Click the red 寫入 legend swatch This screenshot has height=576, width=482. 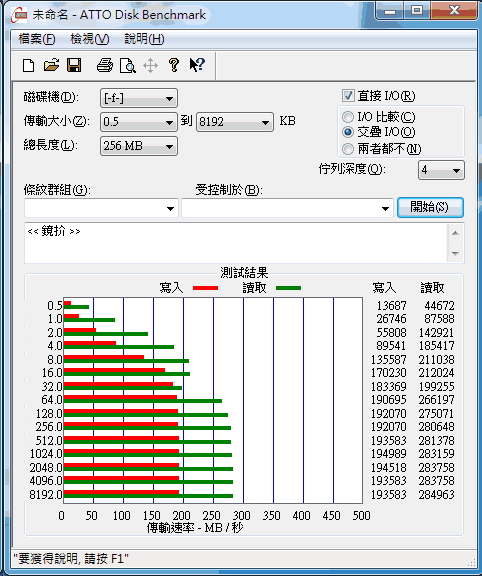[x=205, y=288]
